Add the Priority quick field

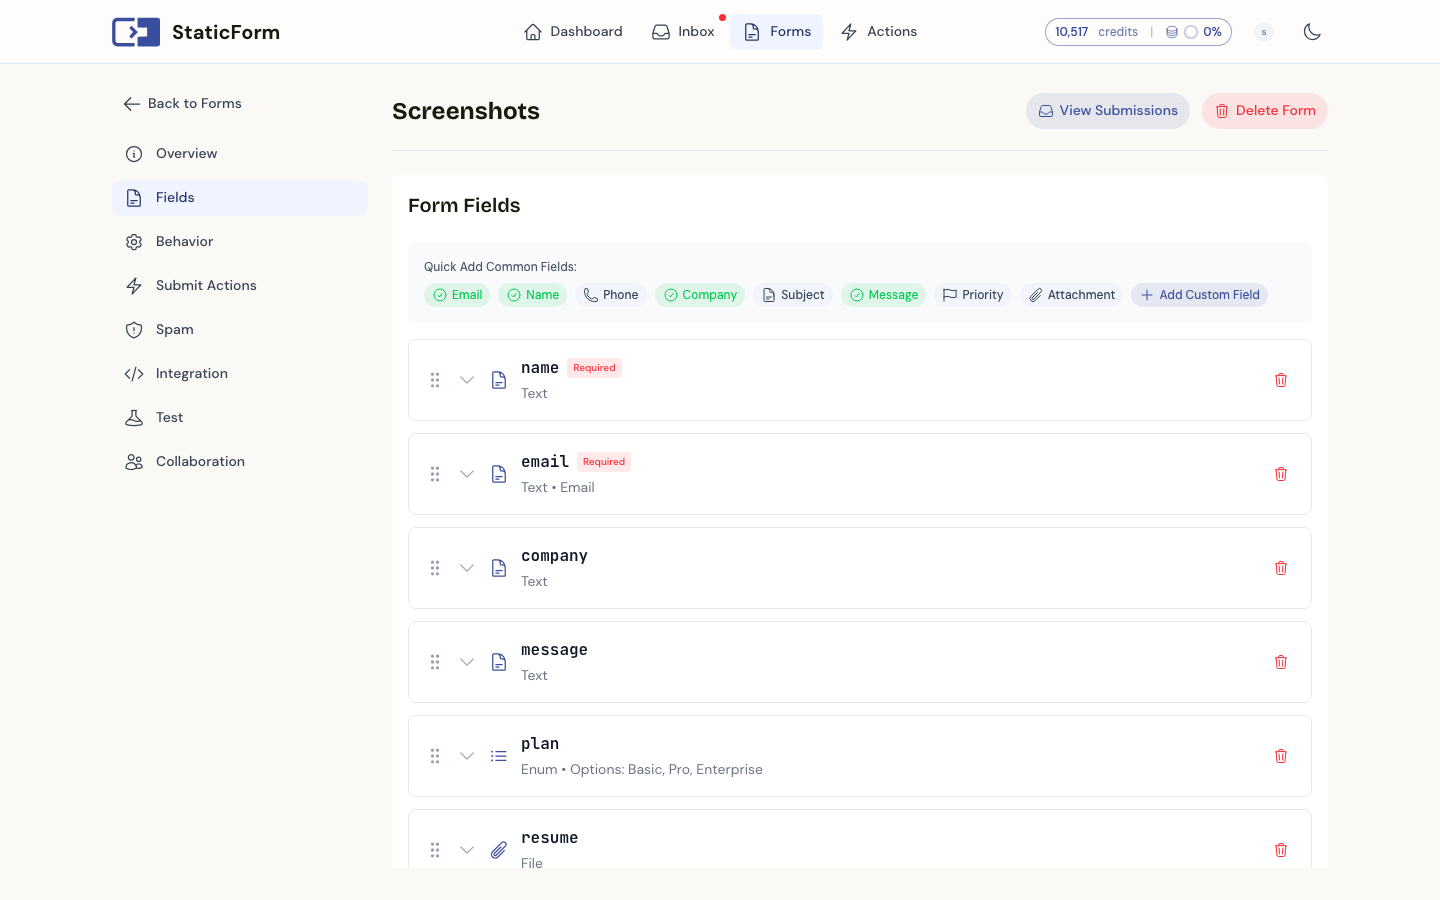pyautogui.click(x=973, y=295)
